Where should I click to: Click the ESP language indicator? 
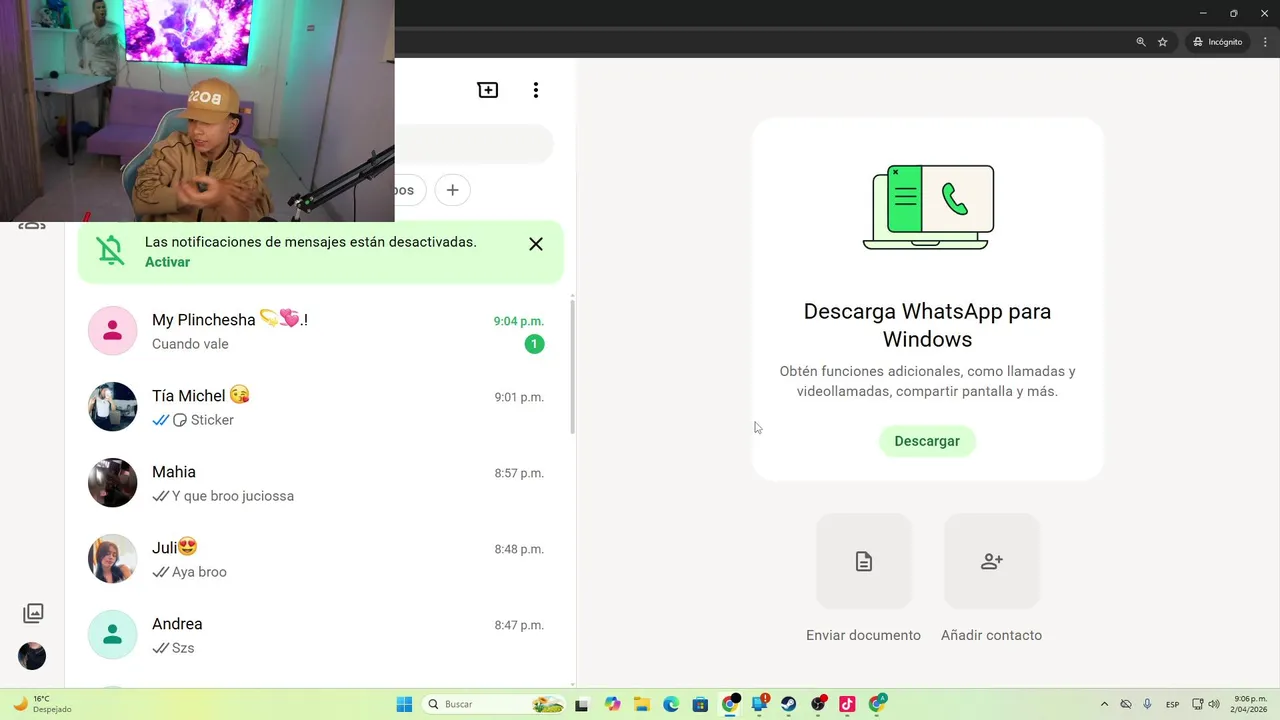tap(1172, 704)
